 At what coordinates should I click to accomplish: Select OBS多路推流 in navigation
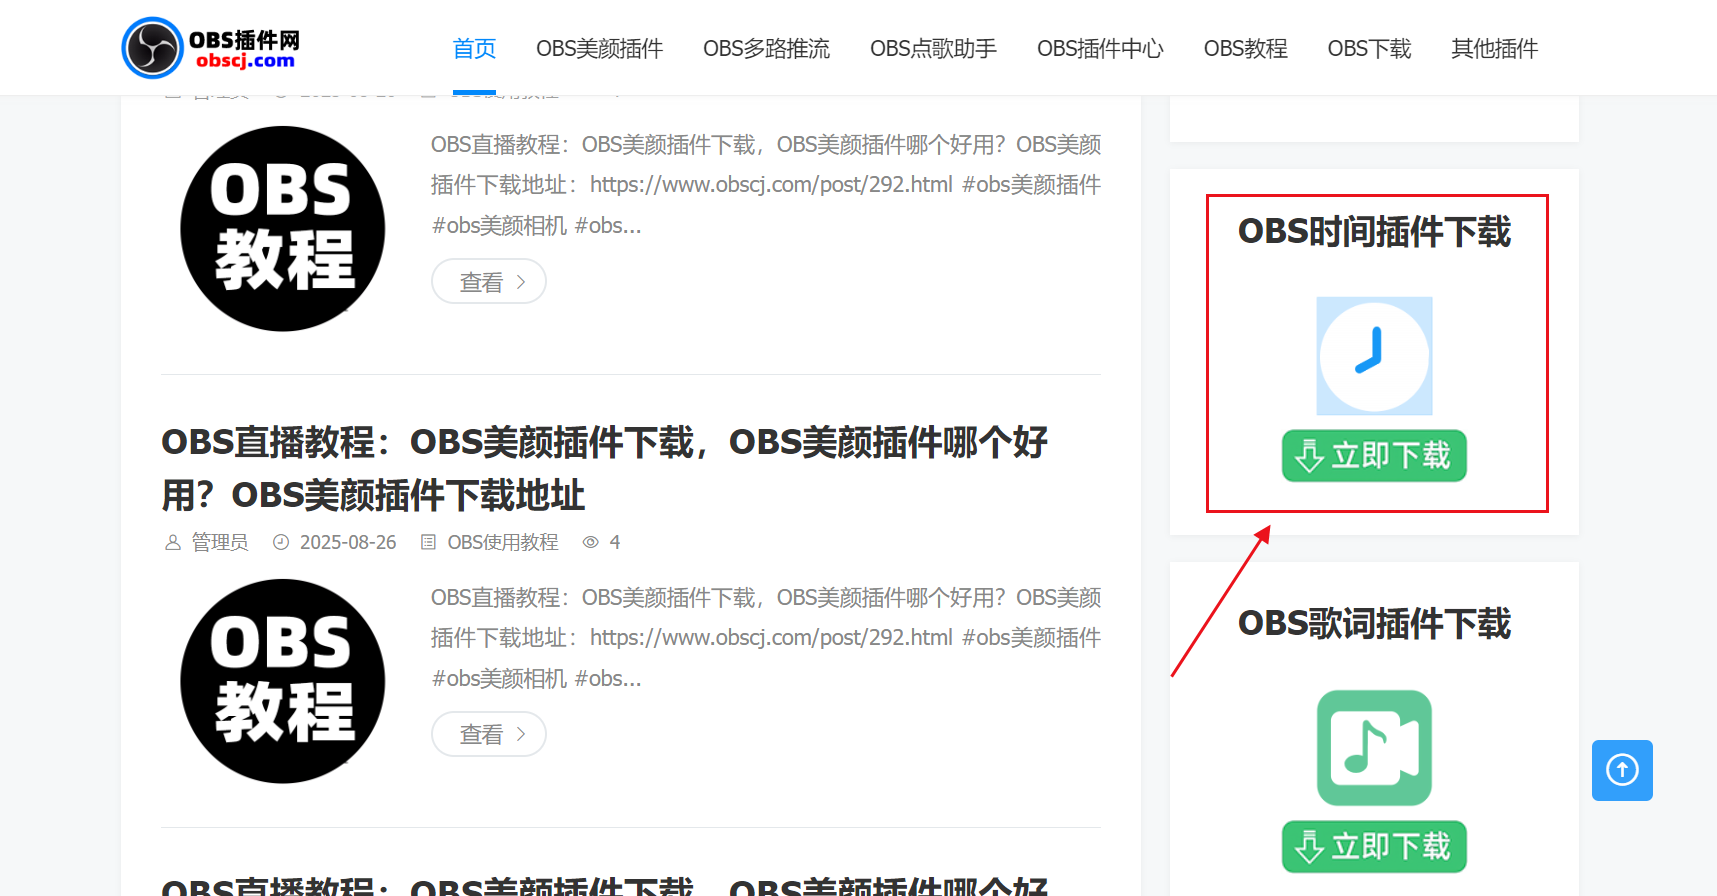tap(766, 48)
